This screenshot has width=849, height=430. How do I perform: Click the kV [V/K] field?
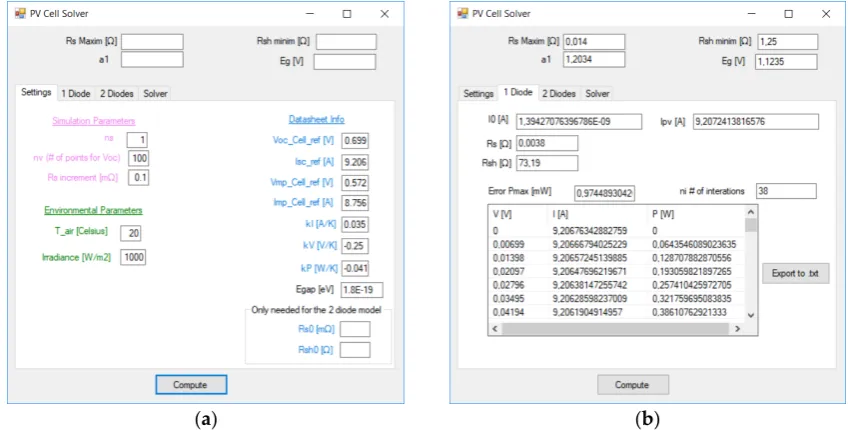click(355, 246)
